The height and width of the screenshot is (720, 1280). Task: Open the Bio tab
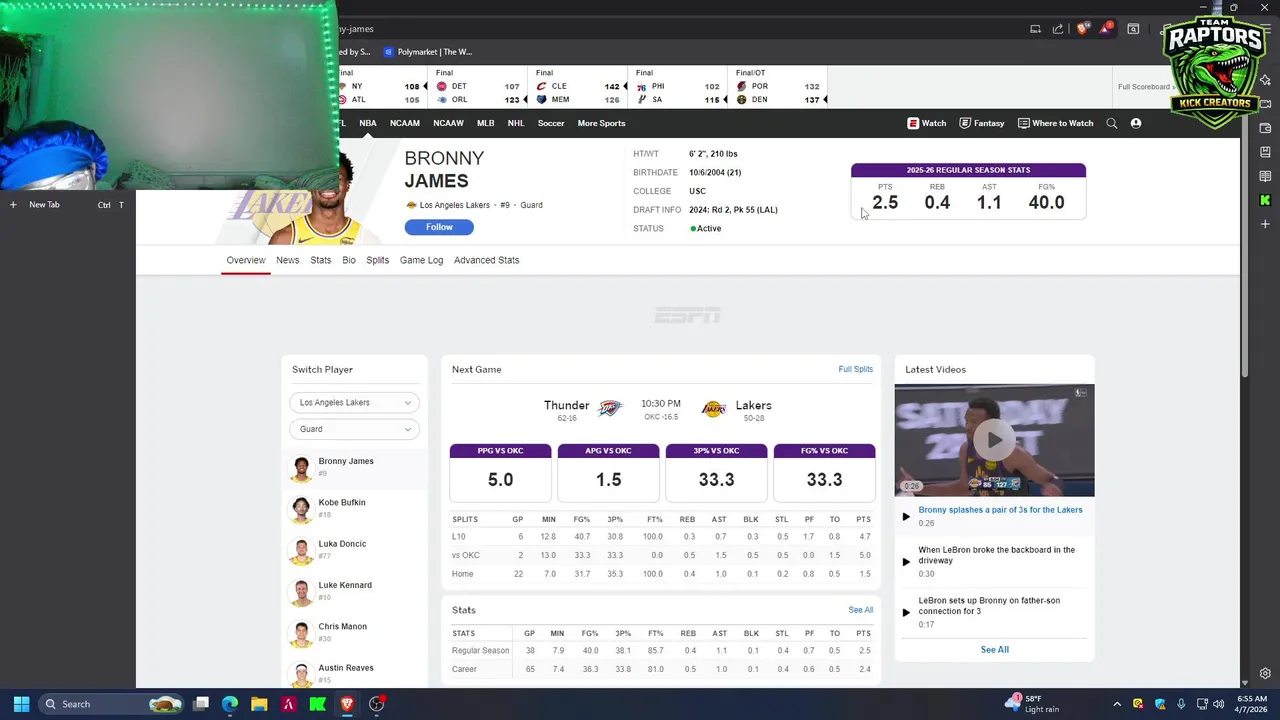click(x=349, y=260)
